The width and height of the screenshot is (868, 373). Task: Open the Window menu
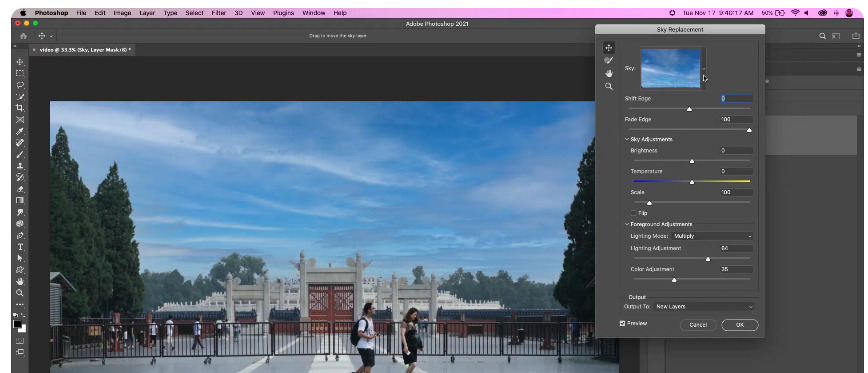coord(314,13)
